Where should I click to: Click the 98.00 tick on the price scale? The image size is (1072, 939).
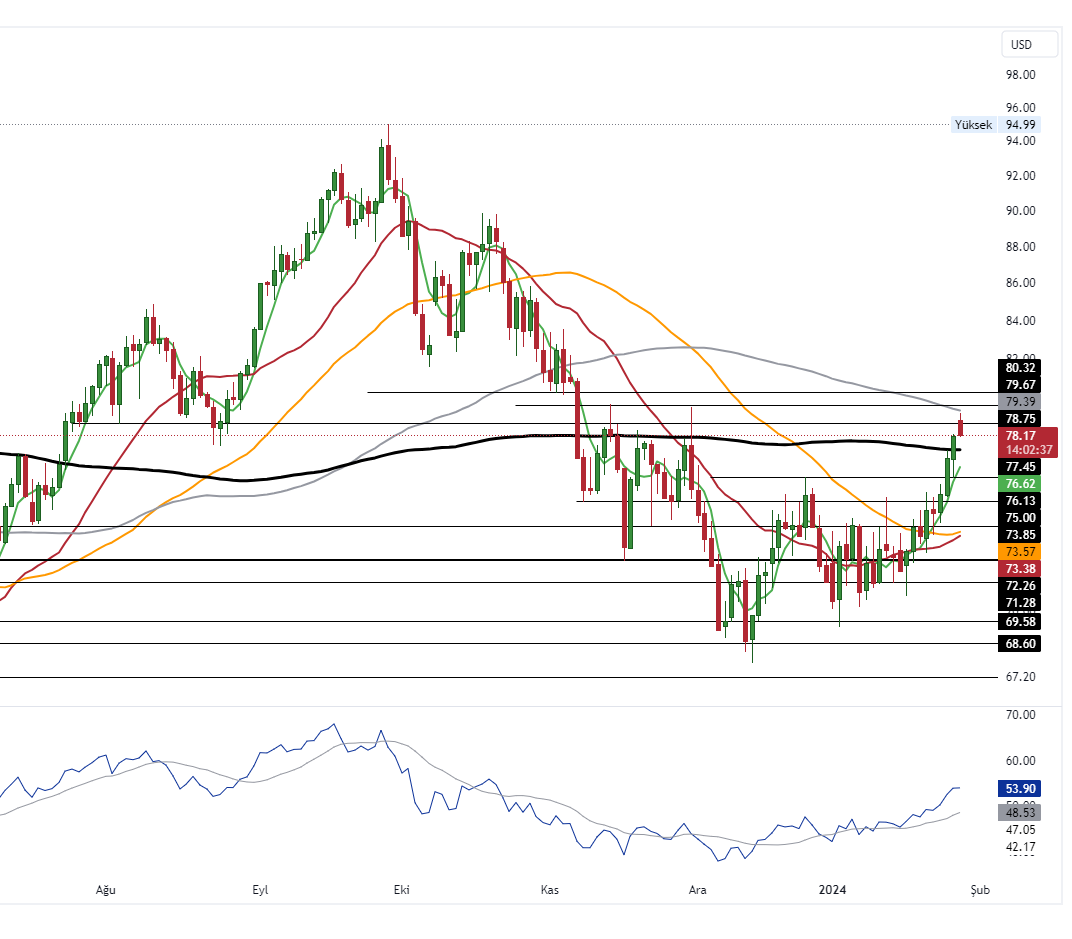(x=1020, y=75)
